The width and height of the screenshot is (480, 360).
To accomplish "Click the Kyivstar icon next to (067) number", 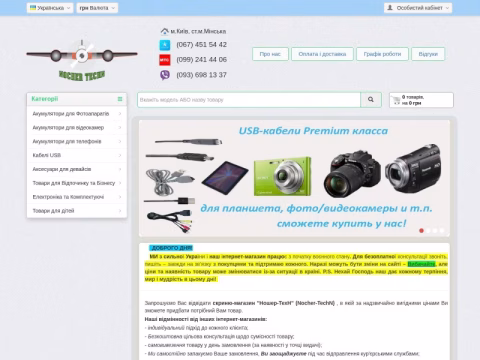I will point(165,45).
